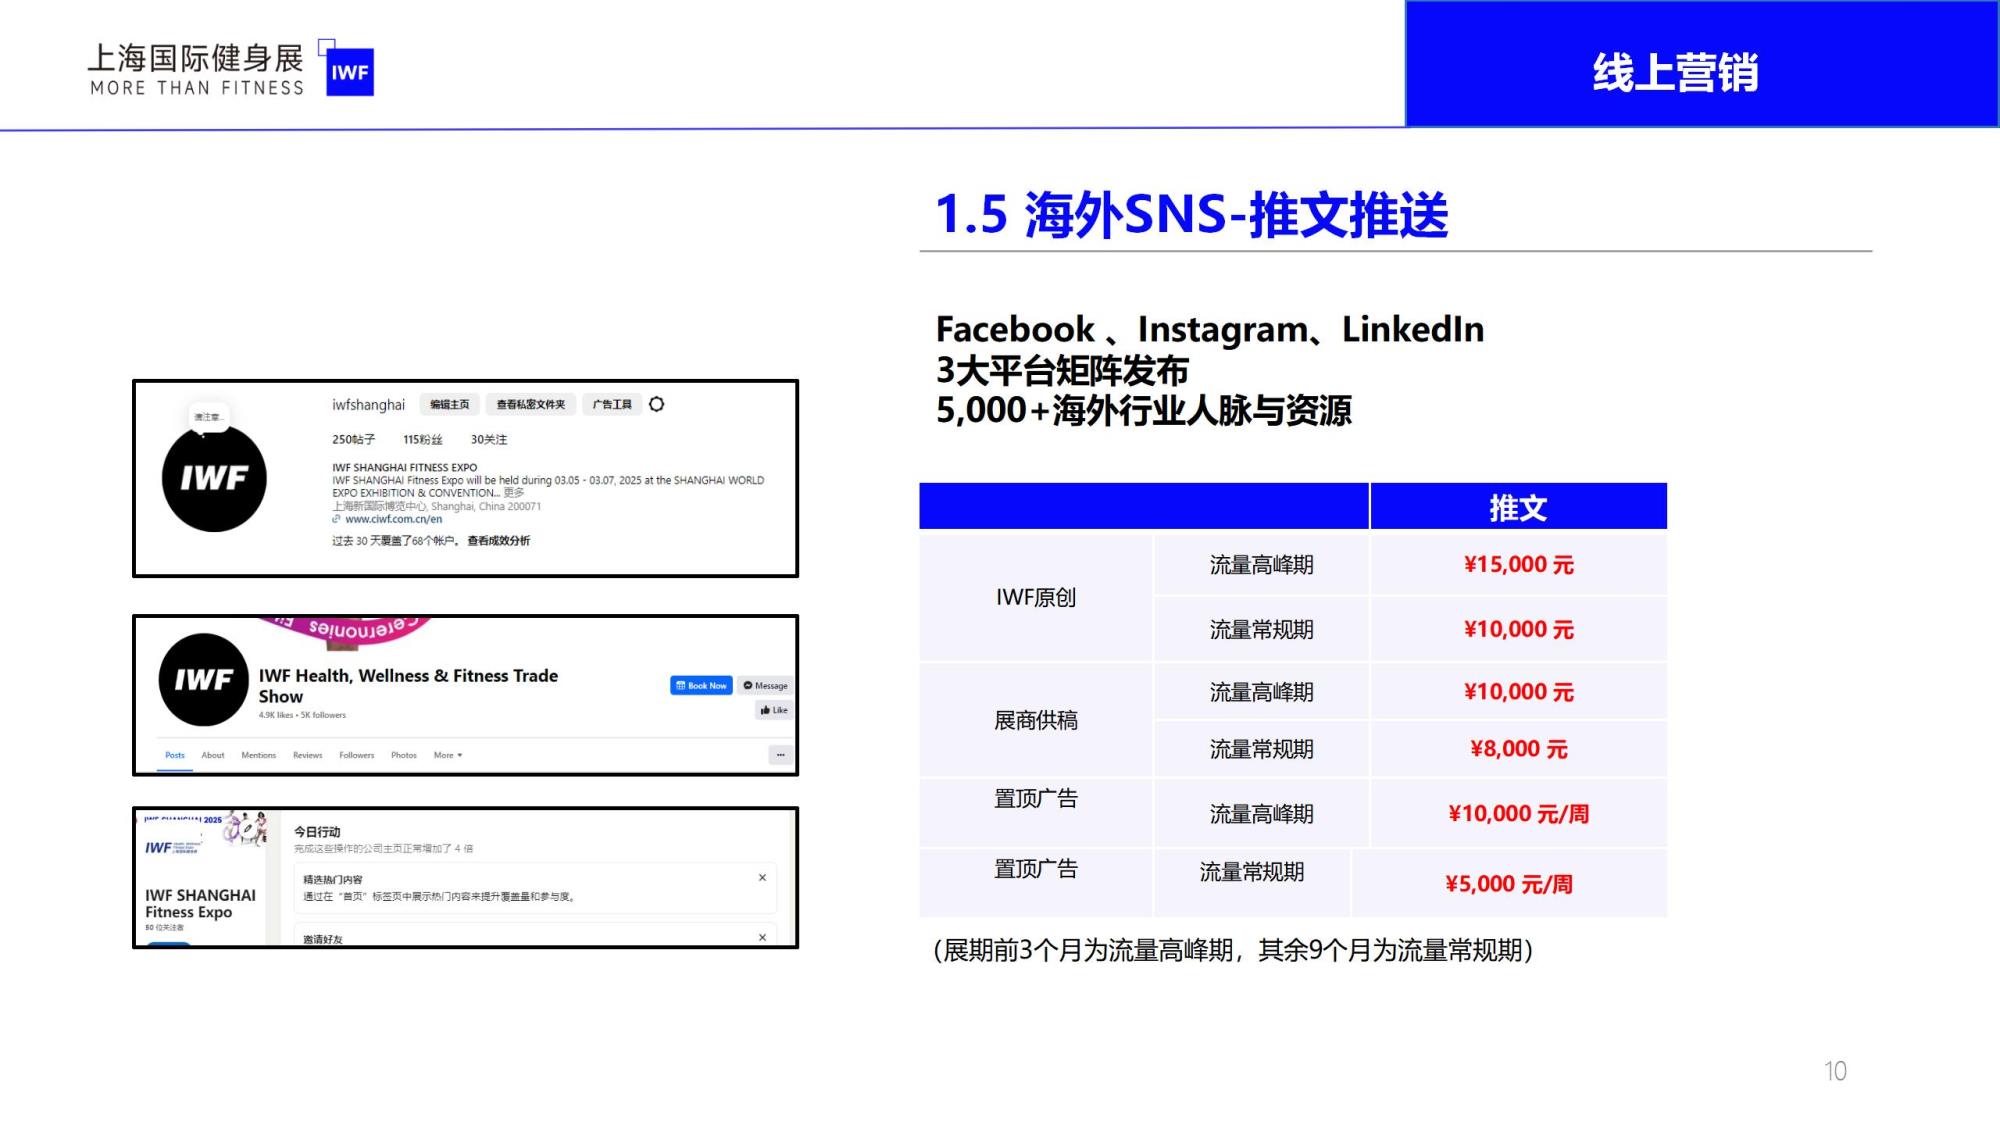Viewport: 2000px width, 1125px height.
Task: Click the MORE THAN FITNESS tagline
Action: coord(197,88)
